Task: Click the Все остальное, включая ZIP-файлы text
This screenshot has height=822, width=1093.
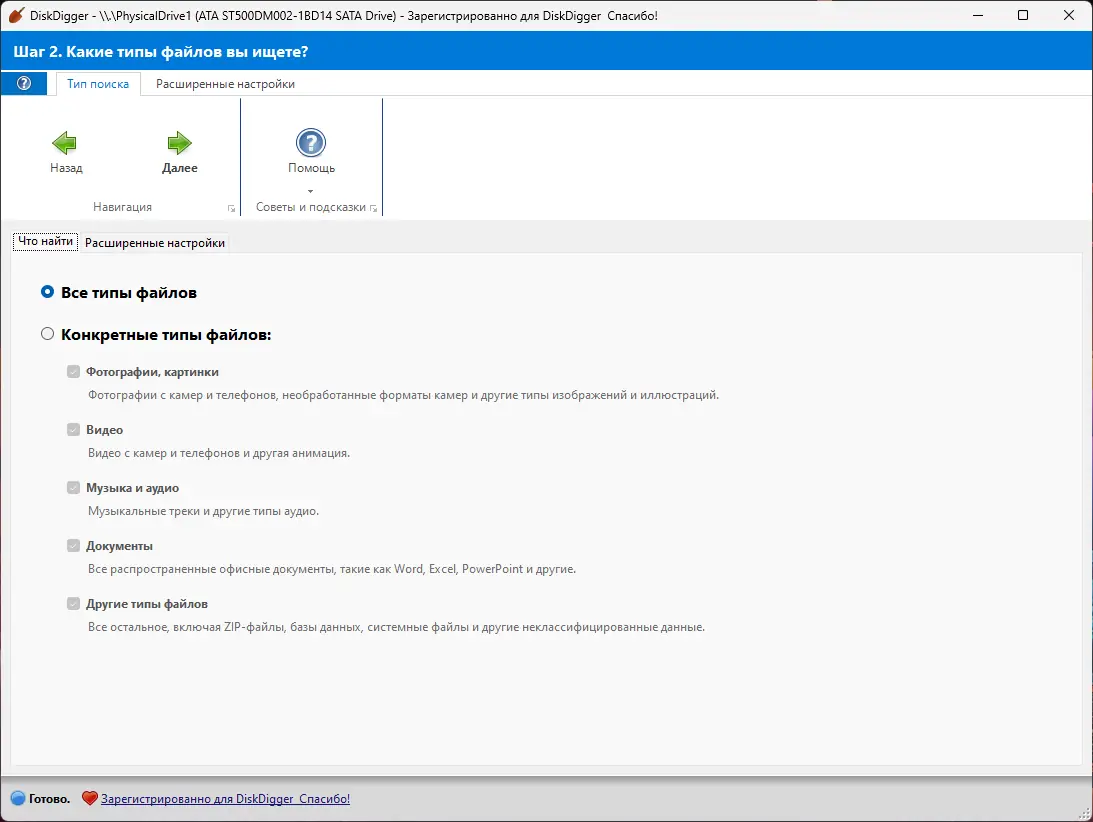Action: (x=396, y=626)
